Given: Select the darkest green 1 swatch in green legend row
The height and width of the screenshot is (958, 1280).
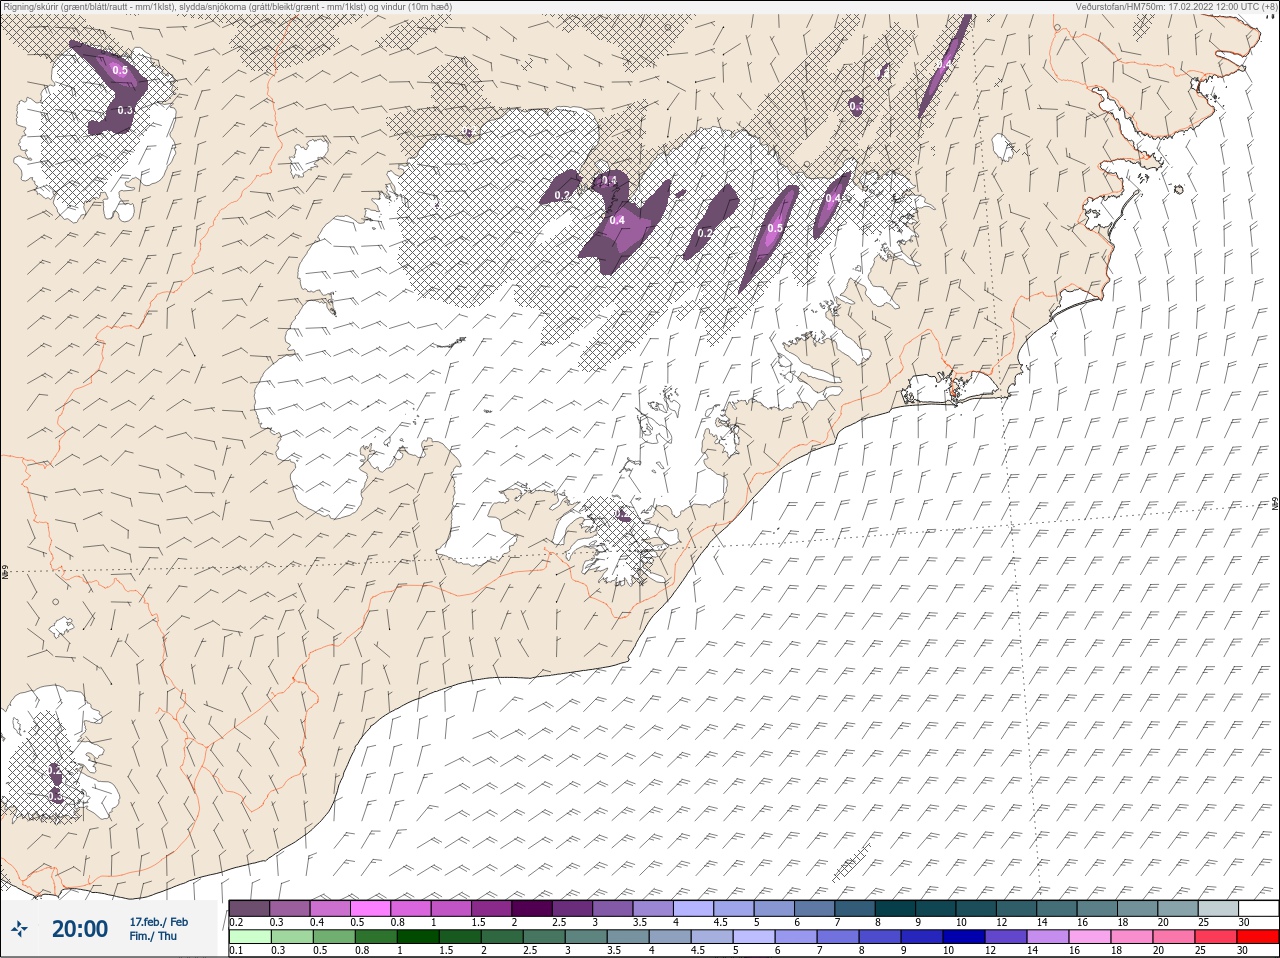Looking at the screenshot, I should coord(416,937).
